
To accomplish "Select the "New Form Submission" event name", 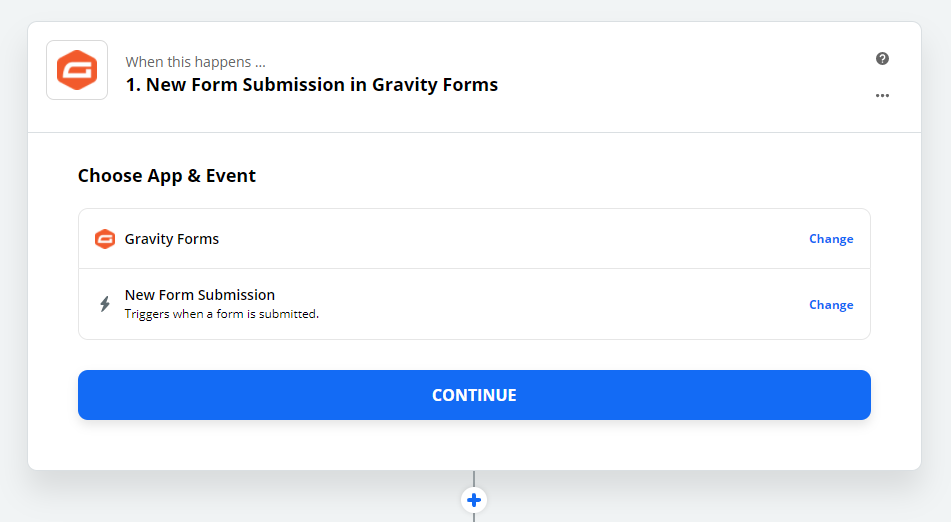I will click(200, 295).
